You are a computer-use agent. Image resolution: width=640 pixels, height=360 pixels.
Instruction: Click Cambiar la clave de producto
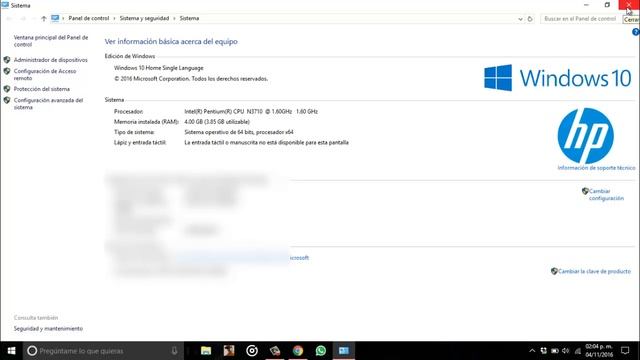pyautogui.click(x=594, y=271)
